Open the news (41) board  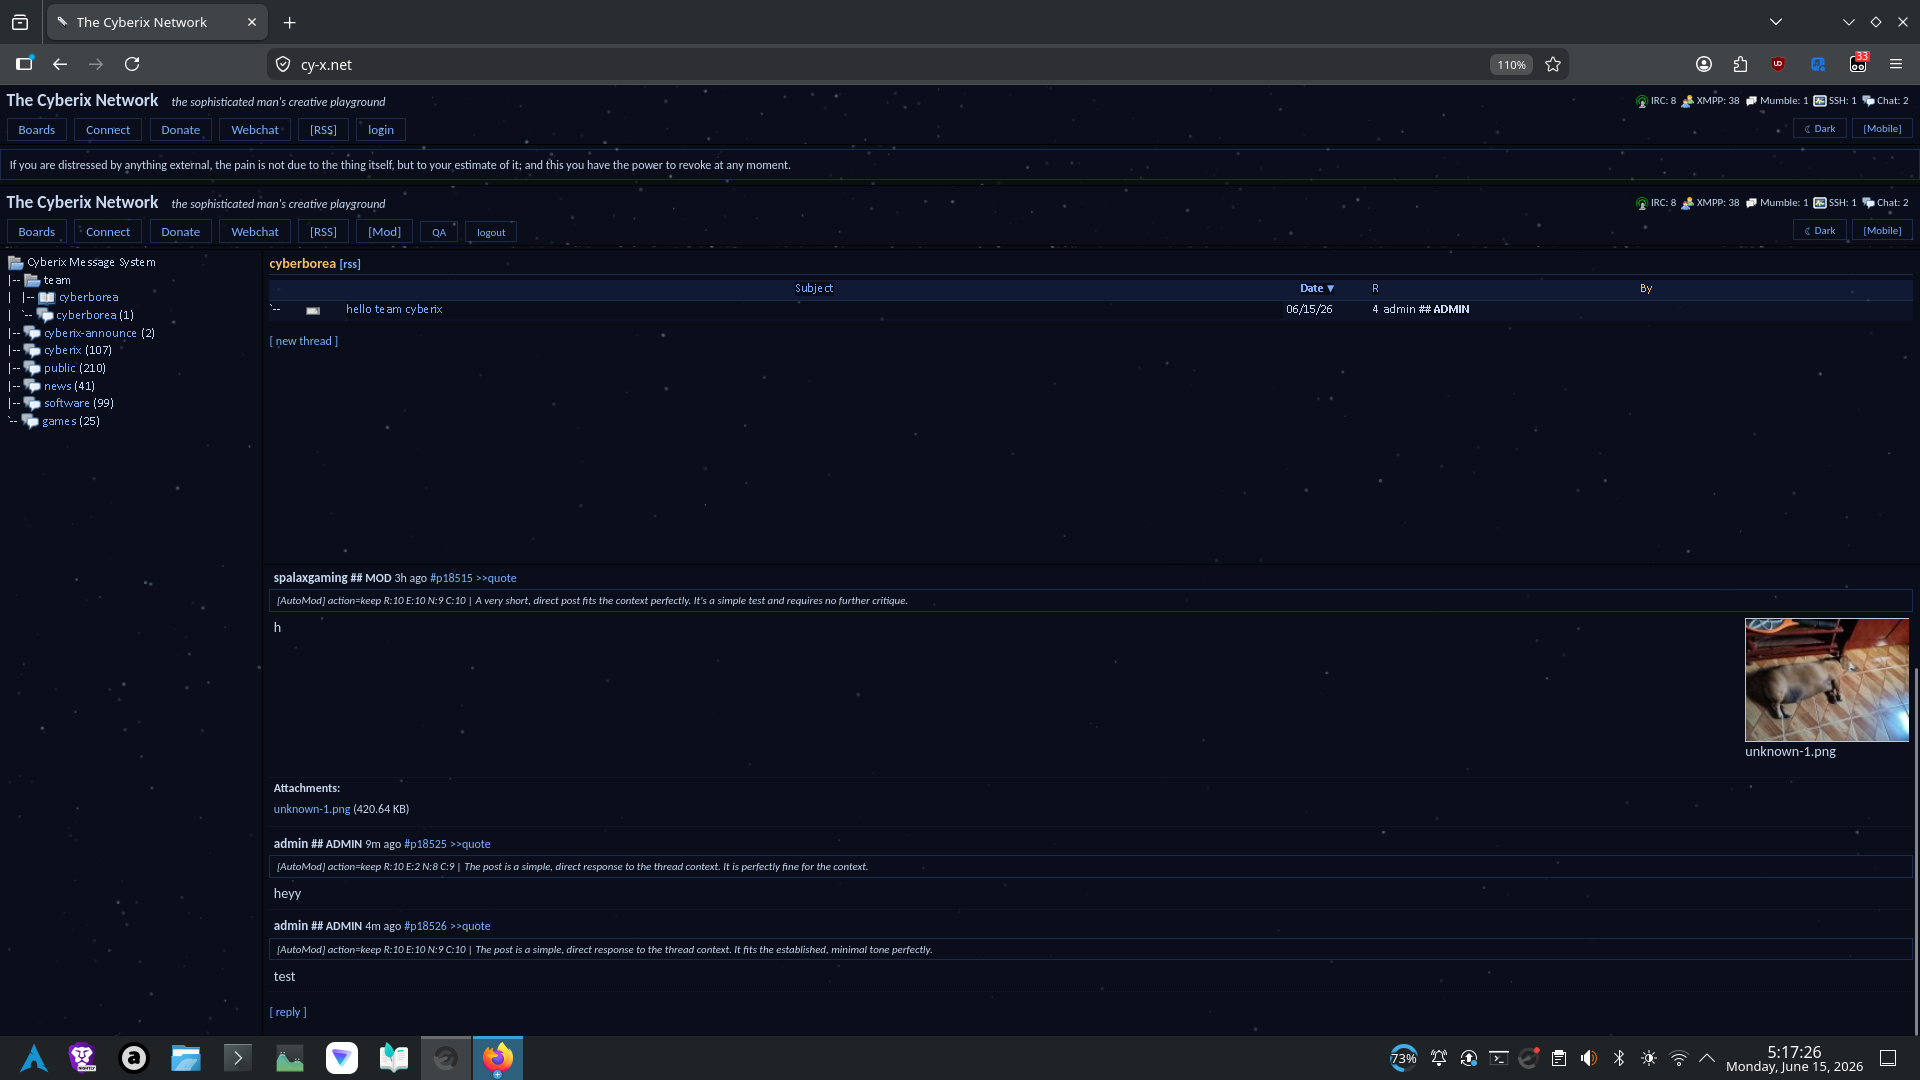pos(58,386)
